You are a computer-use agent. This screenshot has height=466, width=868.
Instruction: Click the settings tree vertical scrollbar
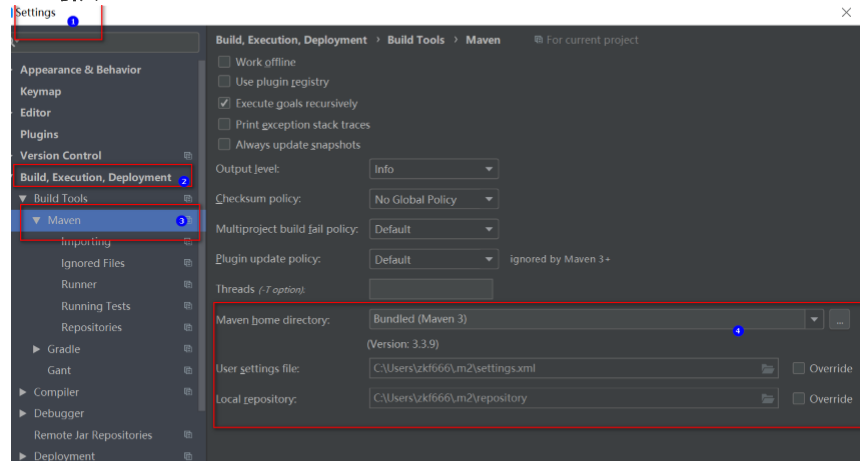coord(202,235)
